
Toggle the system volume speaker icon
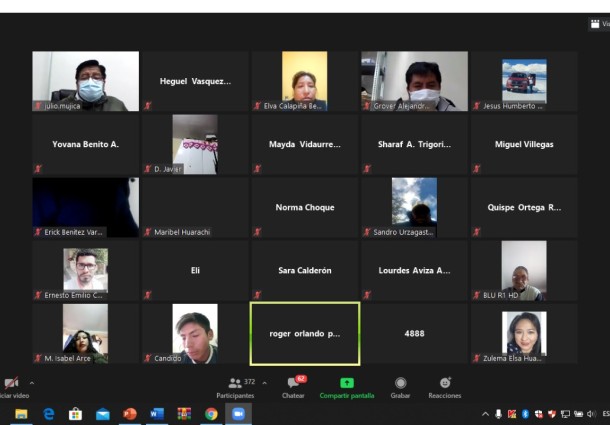(591, 414)
